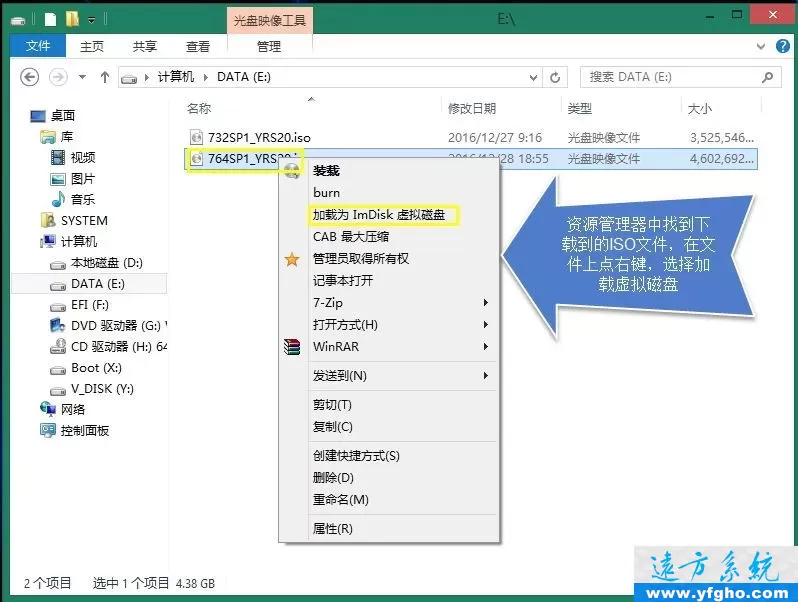Click the 4,602,692 size cell
This screenshot has height=602, width=798.
pos(722,159)
